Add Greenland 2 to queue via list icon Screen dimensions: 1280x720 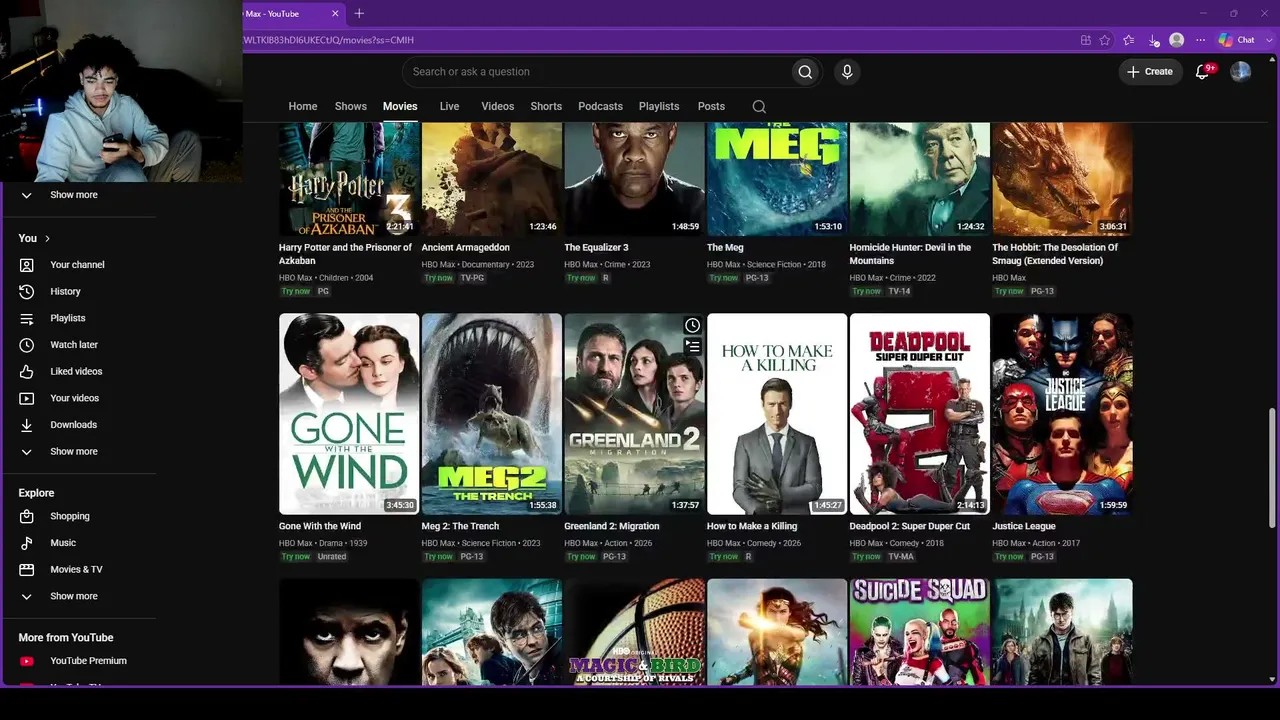(x=692, y=346)
